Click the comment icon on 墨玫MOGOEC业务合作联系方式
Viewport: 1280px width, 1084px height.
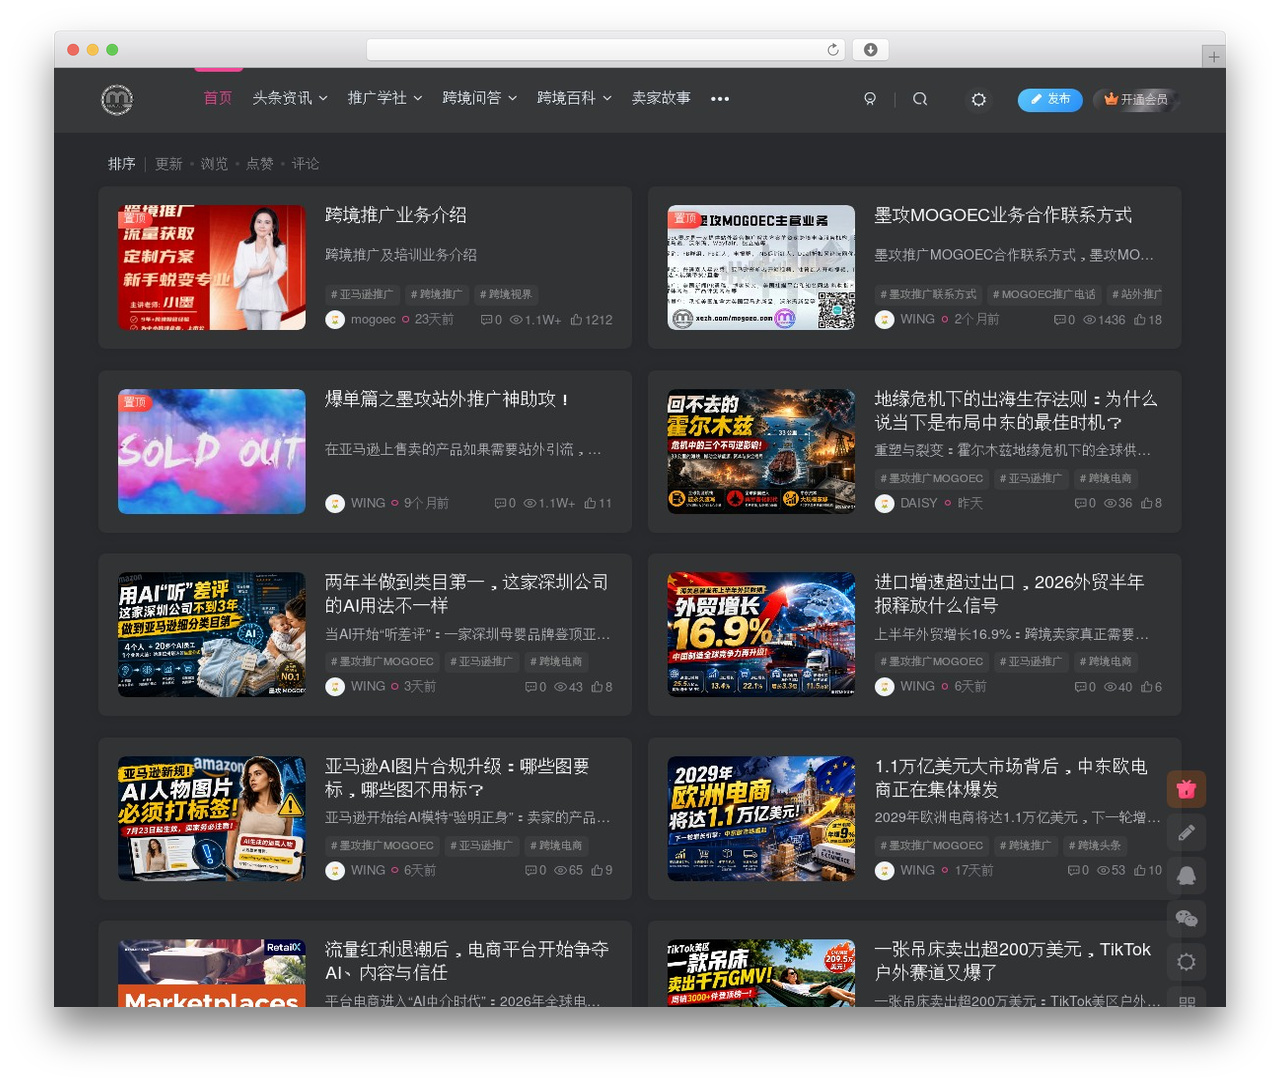(x=1059, y=320)
